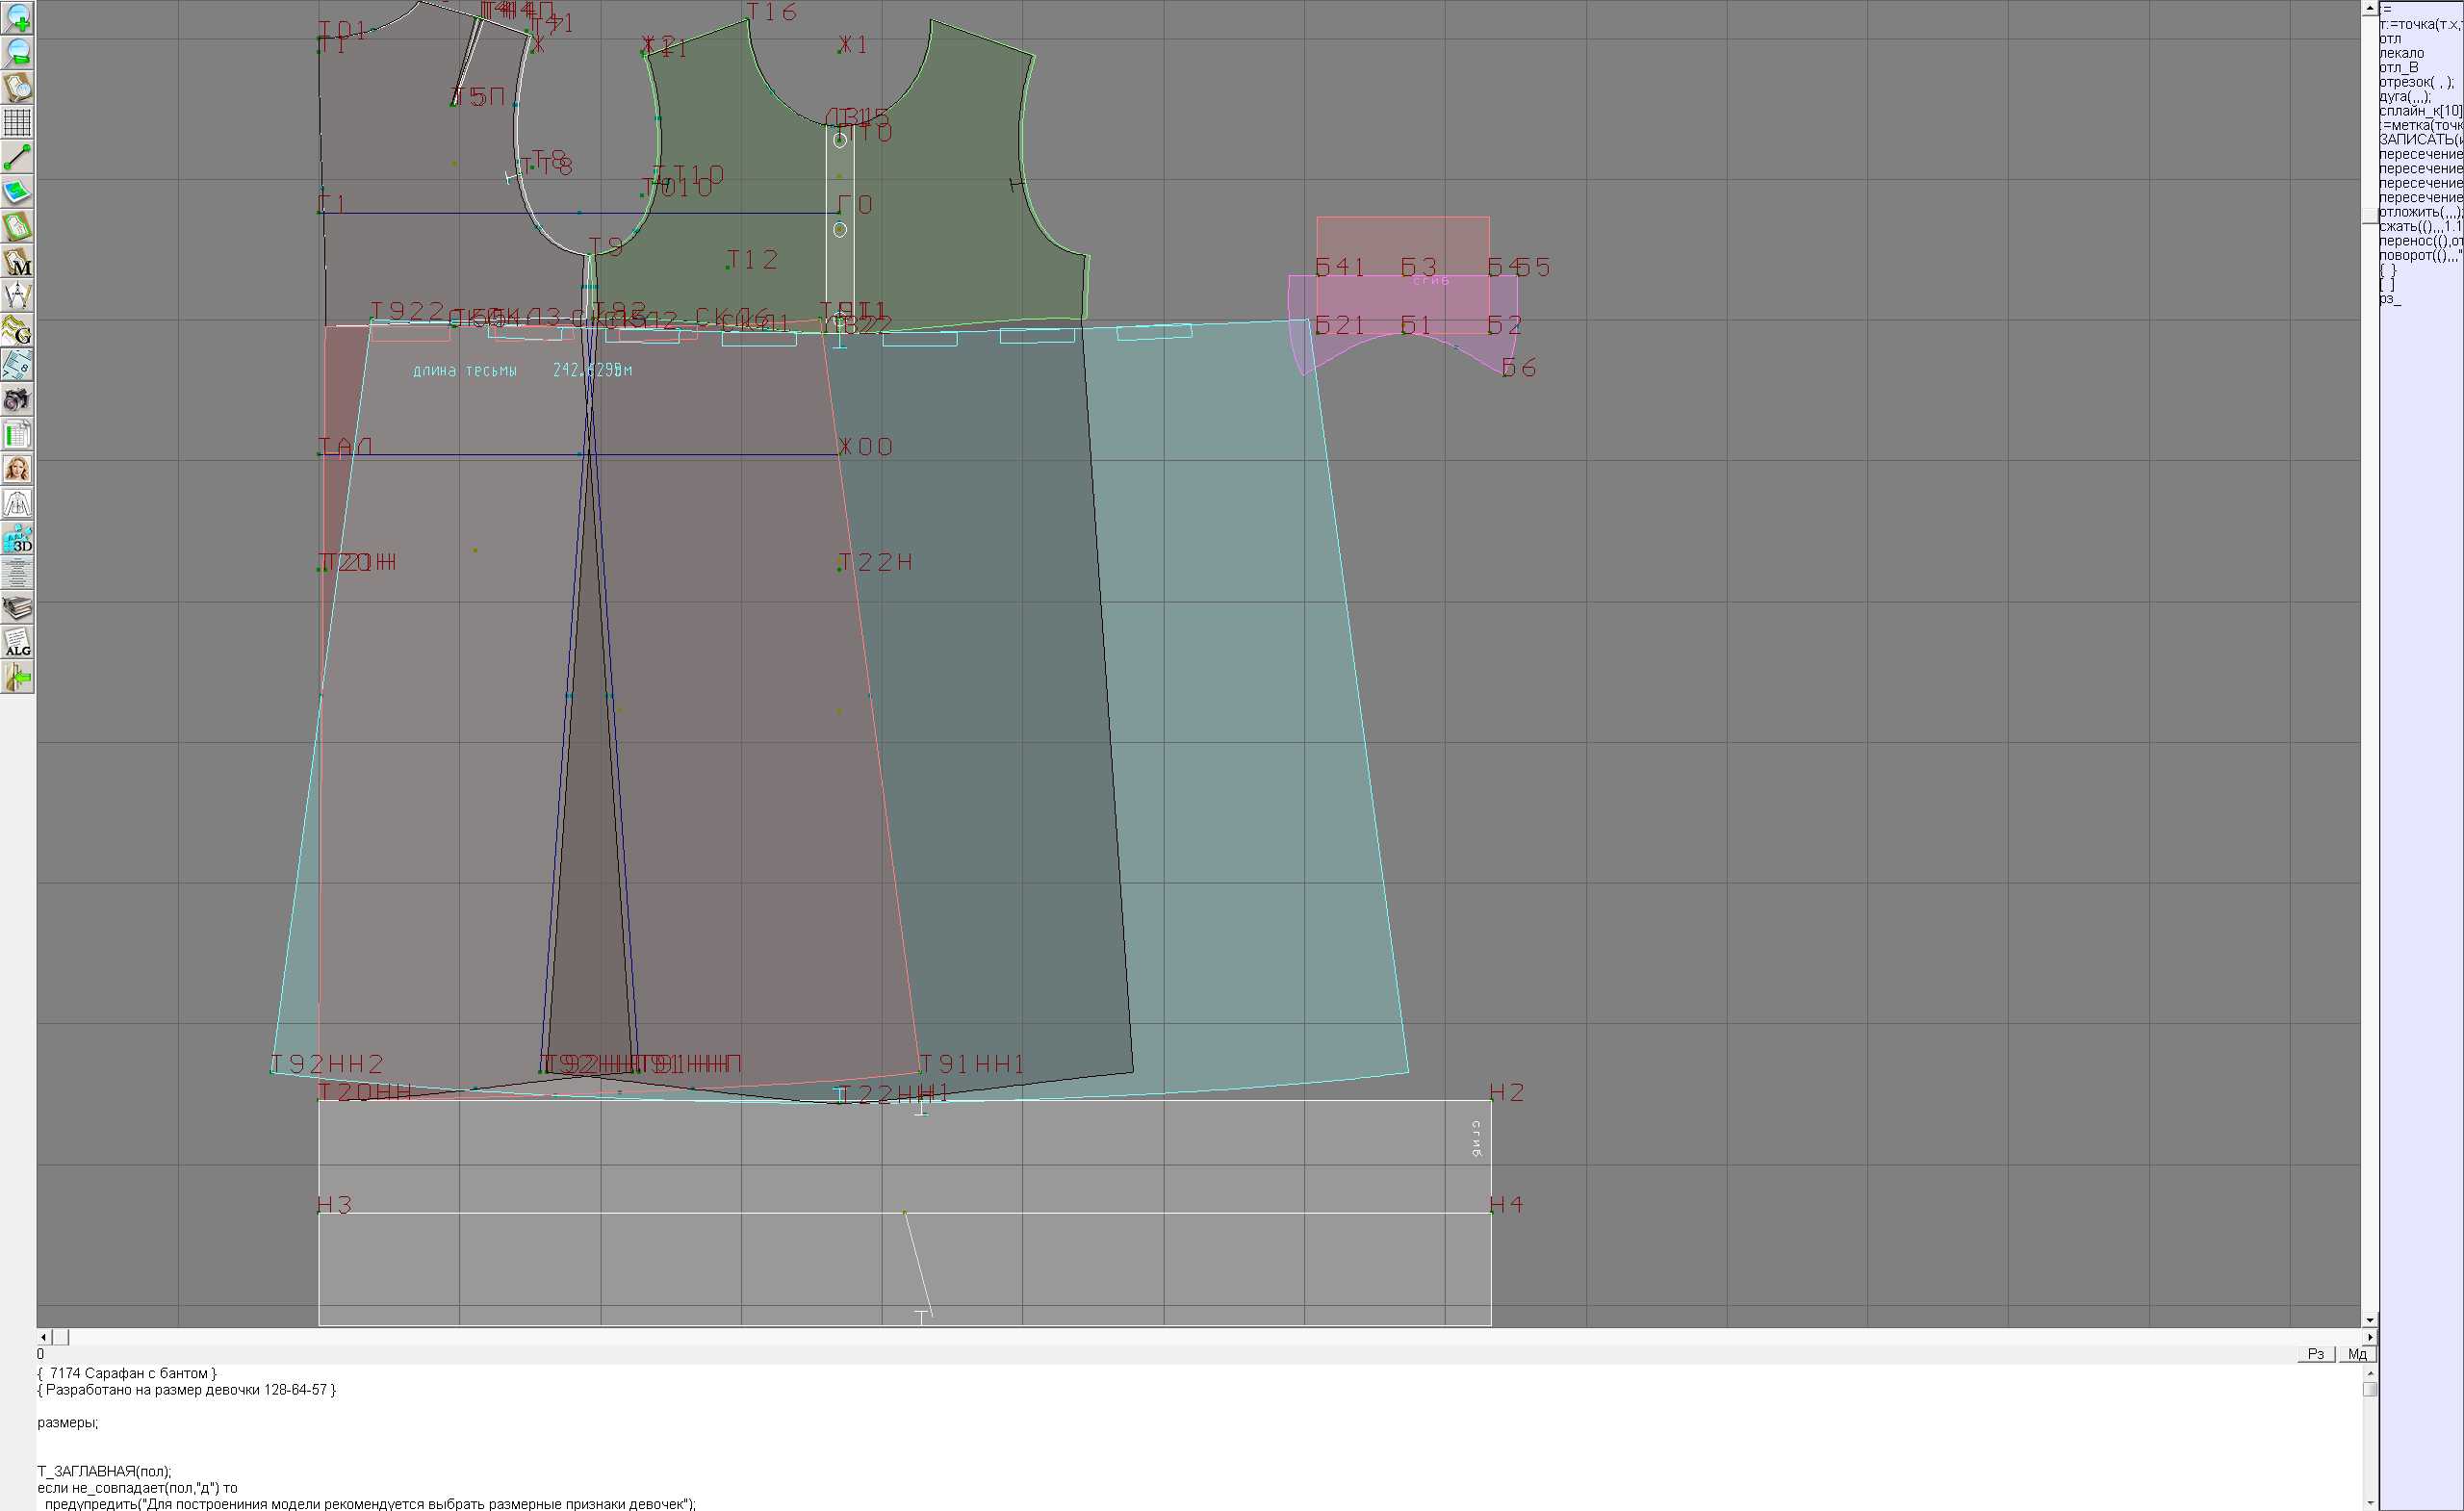This screenshot has height=1511, width=2464.
Task: Click the 'размеры;' line in code editor
Action: coord(68,1423)
